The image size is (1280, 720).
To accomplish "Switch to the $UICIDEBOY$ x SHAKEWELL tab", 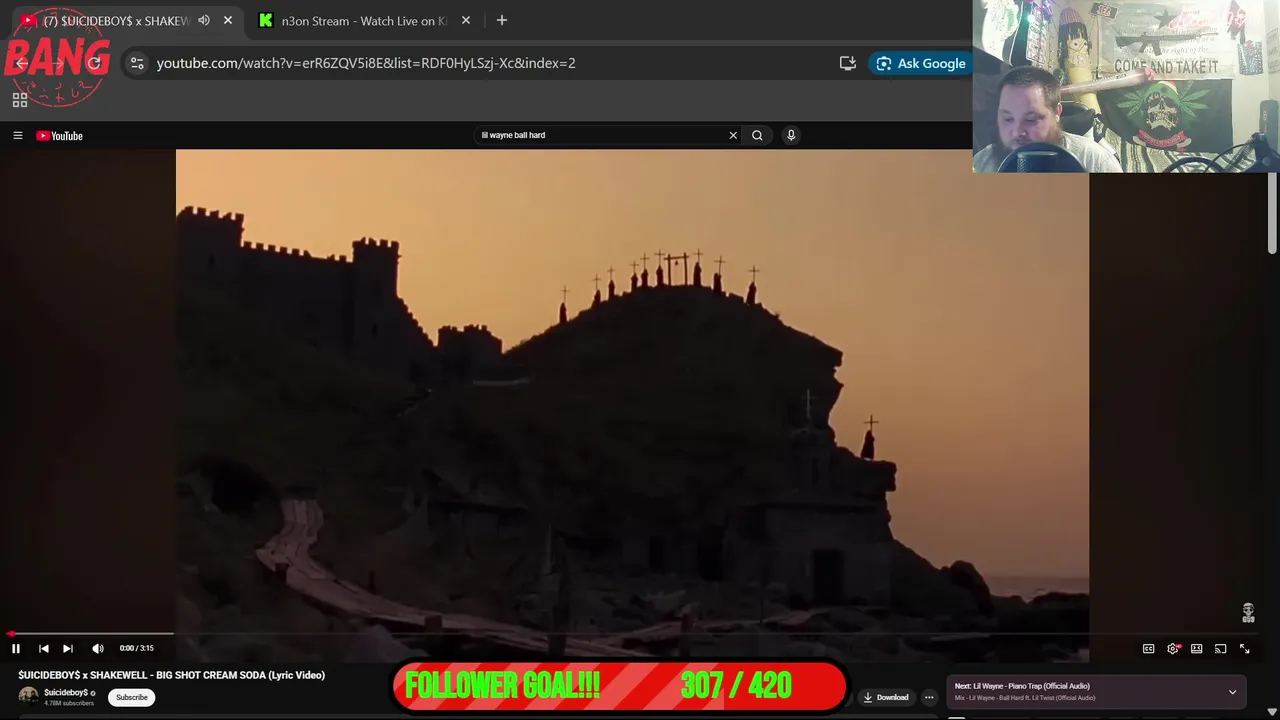I will click(116, 20).
